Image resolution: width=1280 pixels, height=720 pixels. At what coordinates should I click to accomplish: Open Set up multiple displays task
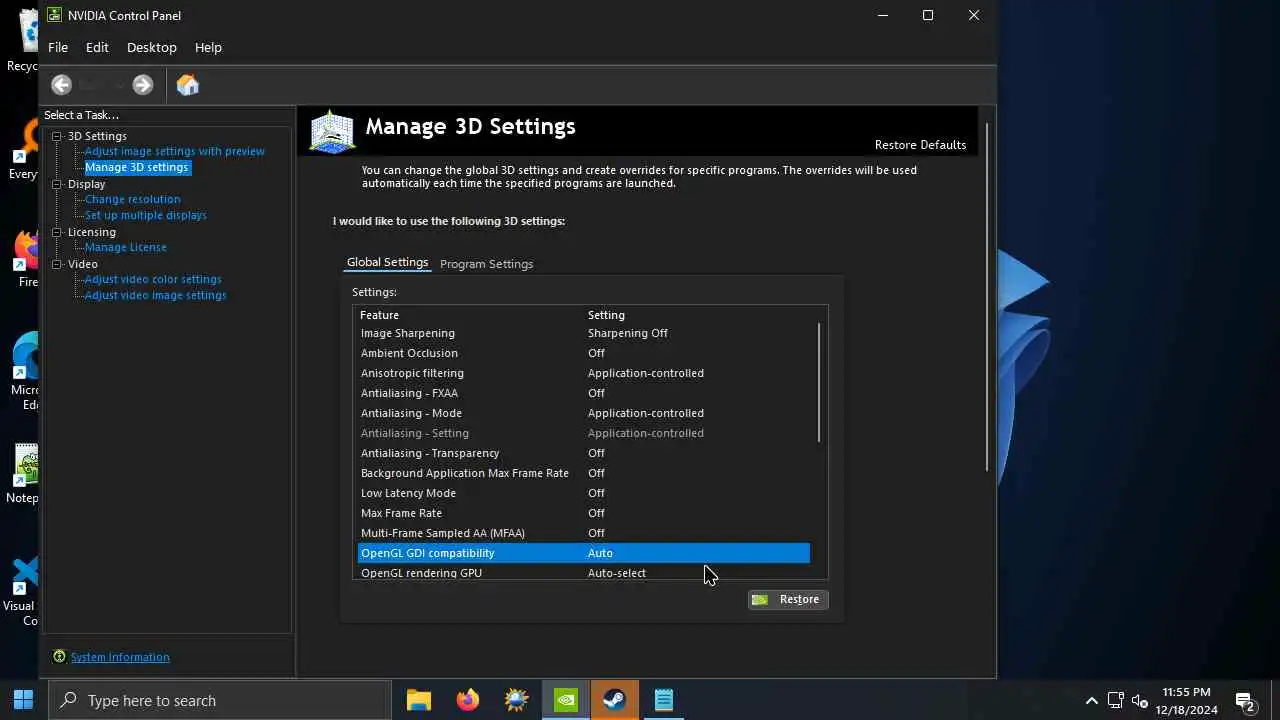[146, 215]
